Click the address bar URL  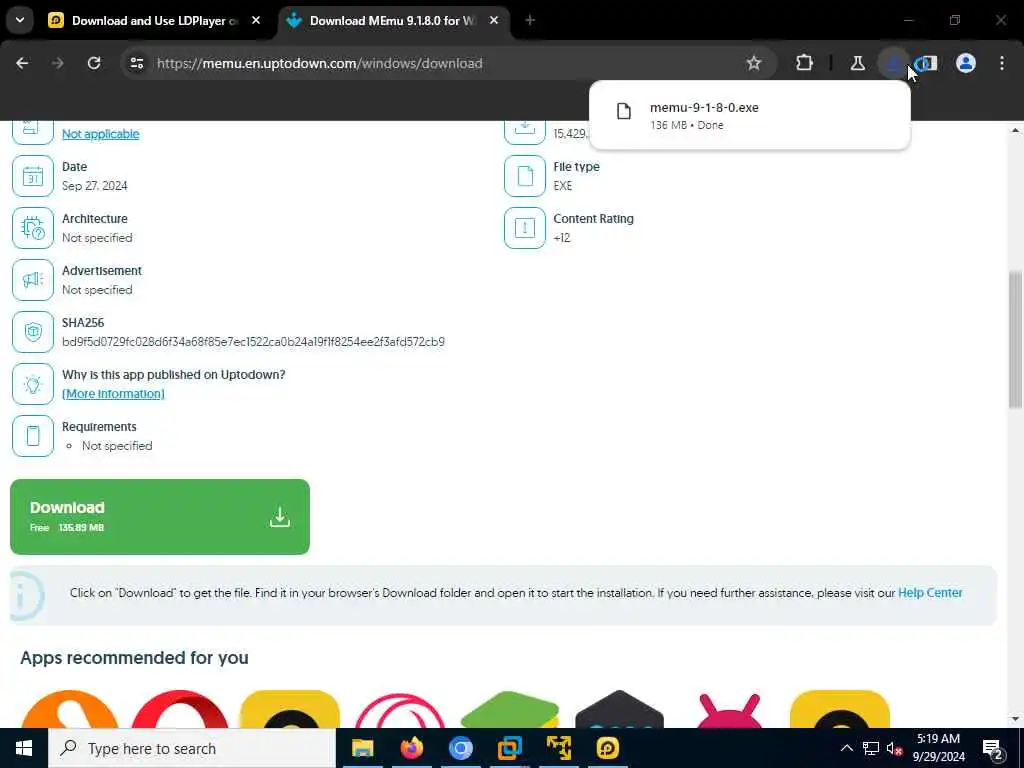(319, 63)
